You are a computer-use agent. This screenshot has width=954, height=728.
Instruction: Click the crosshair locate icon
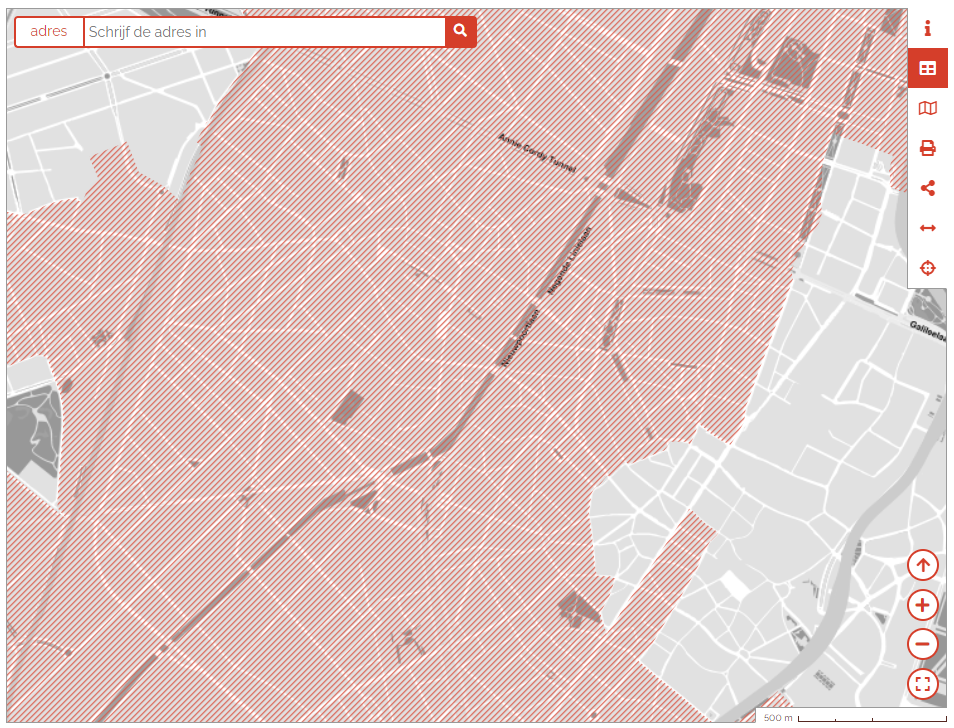[927, 268]
